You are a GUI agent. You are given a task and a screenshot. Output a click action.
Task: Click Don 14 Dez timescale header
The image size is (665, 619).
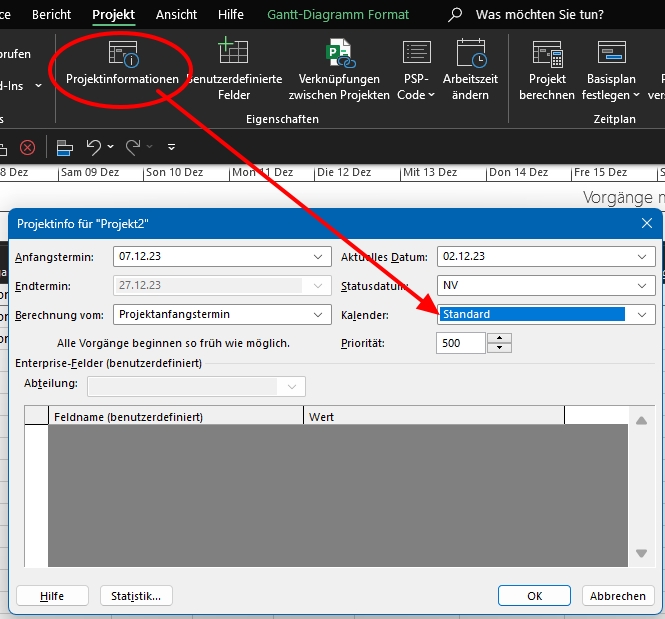coord(519,172)
